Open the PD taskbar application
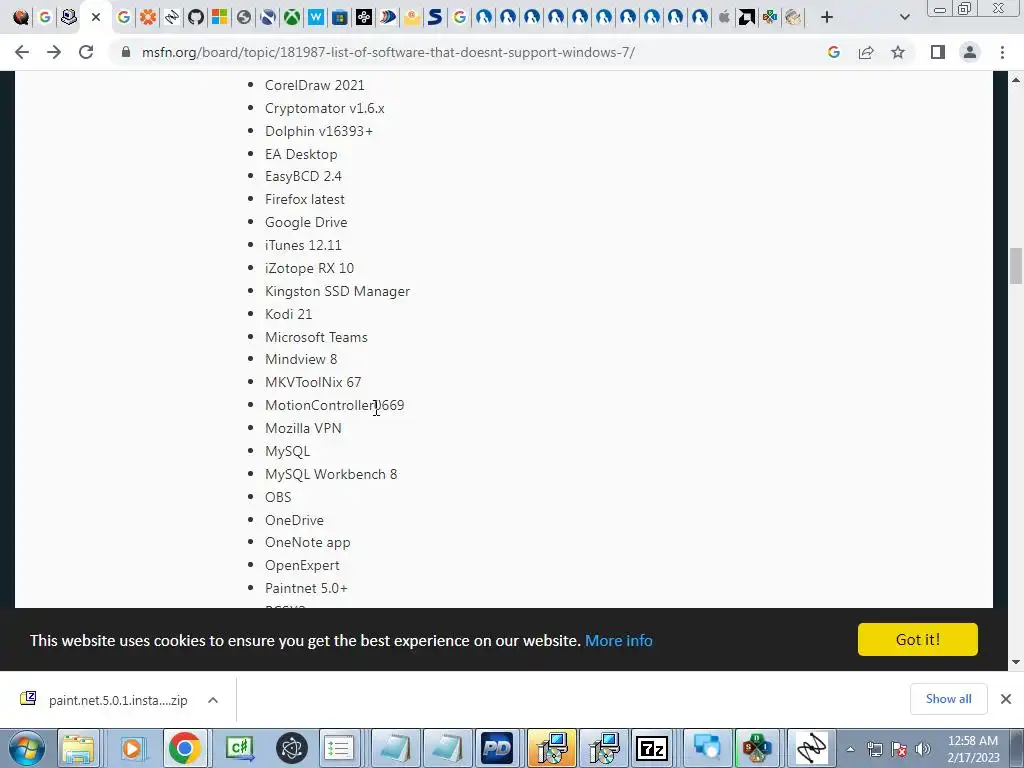The image size is (1024, 768). coord(496,748)
